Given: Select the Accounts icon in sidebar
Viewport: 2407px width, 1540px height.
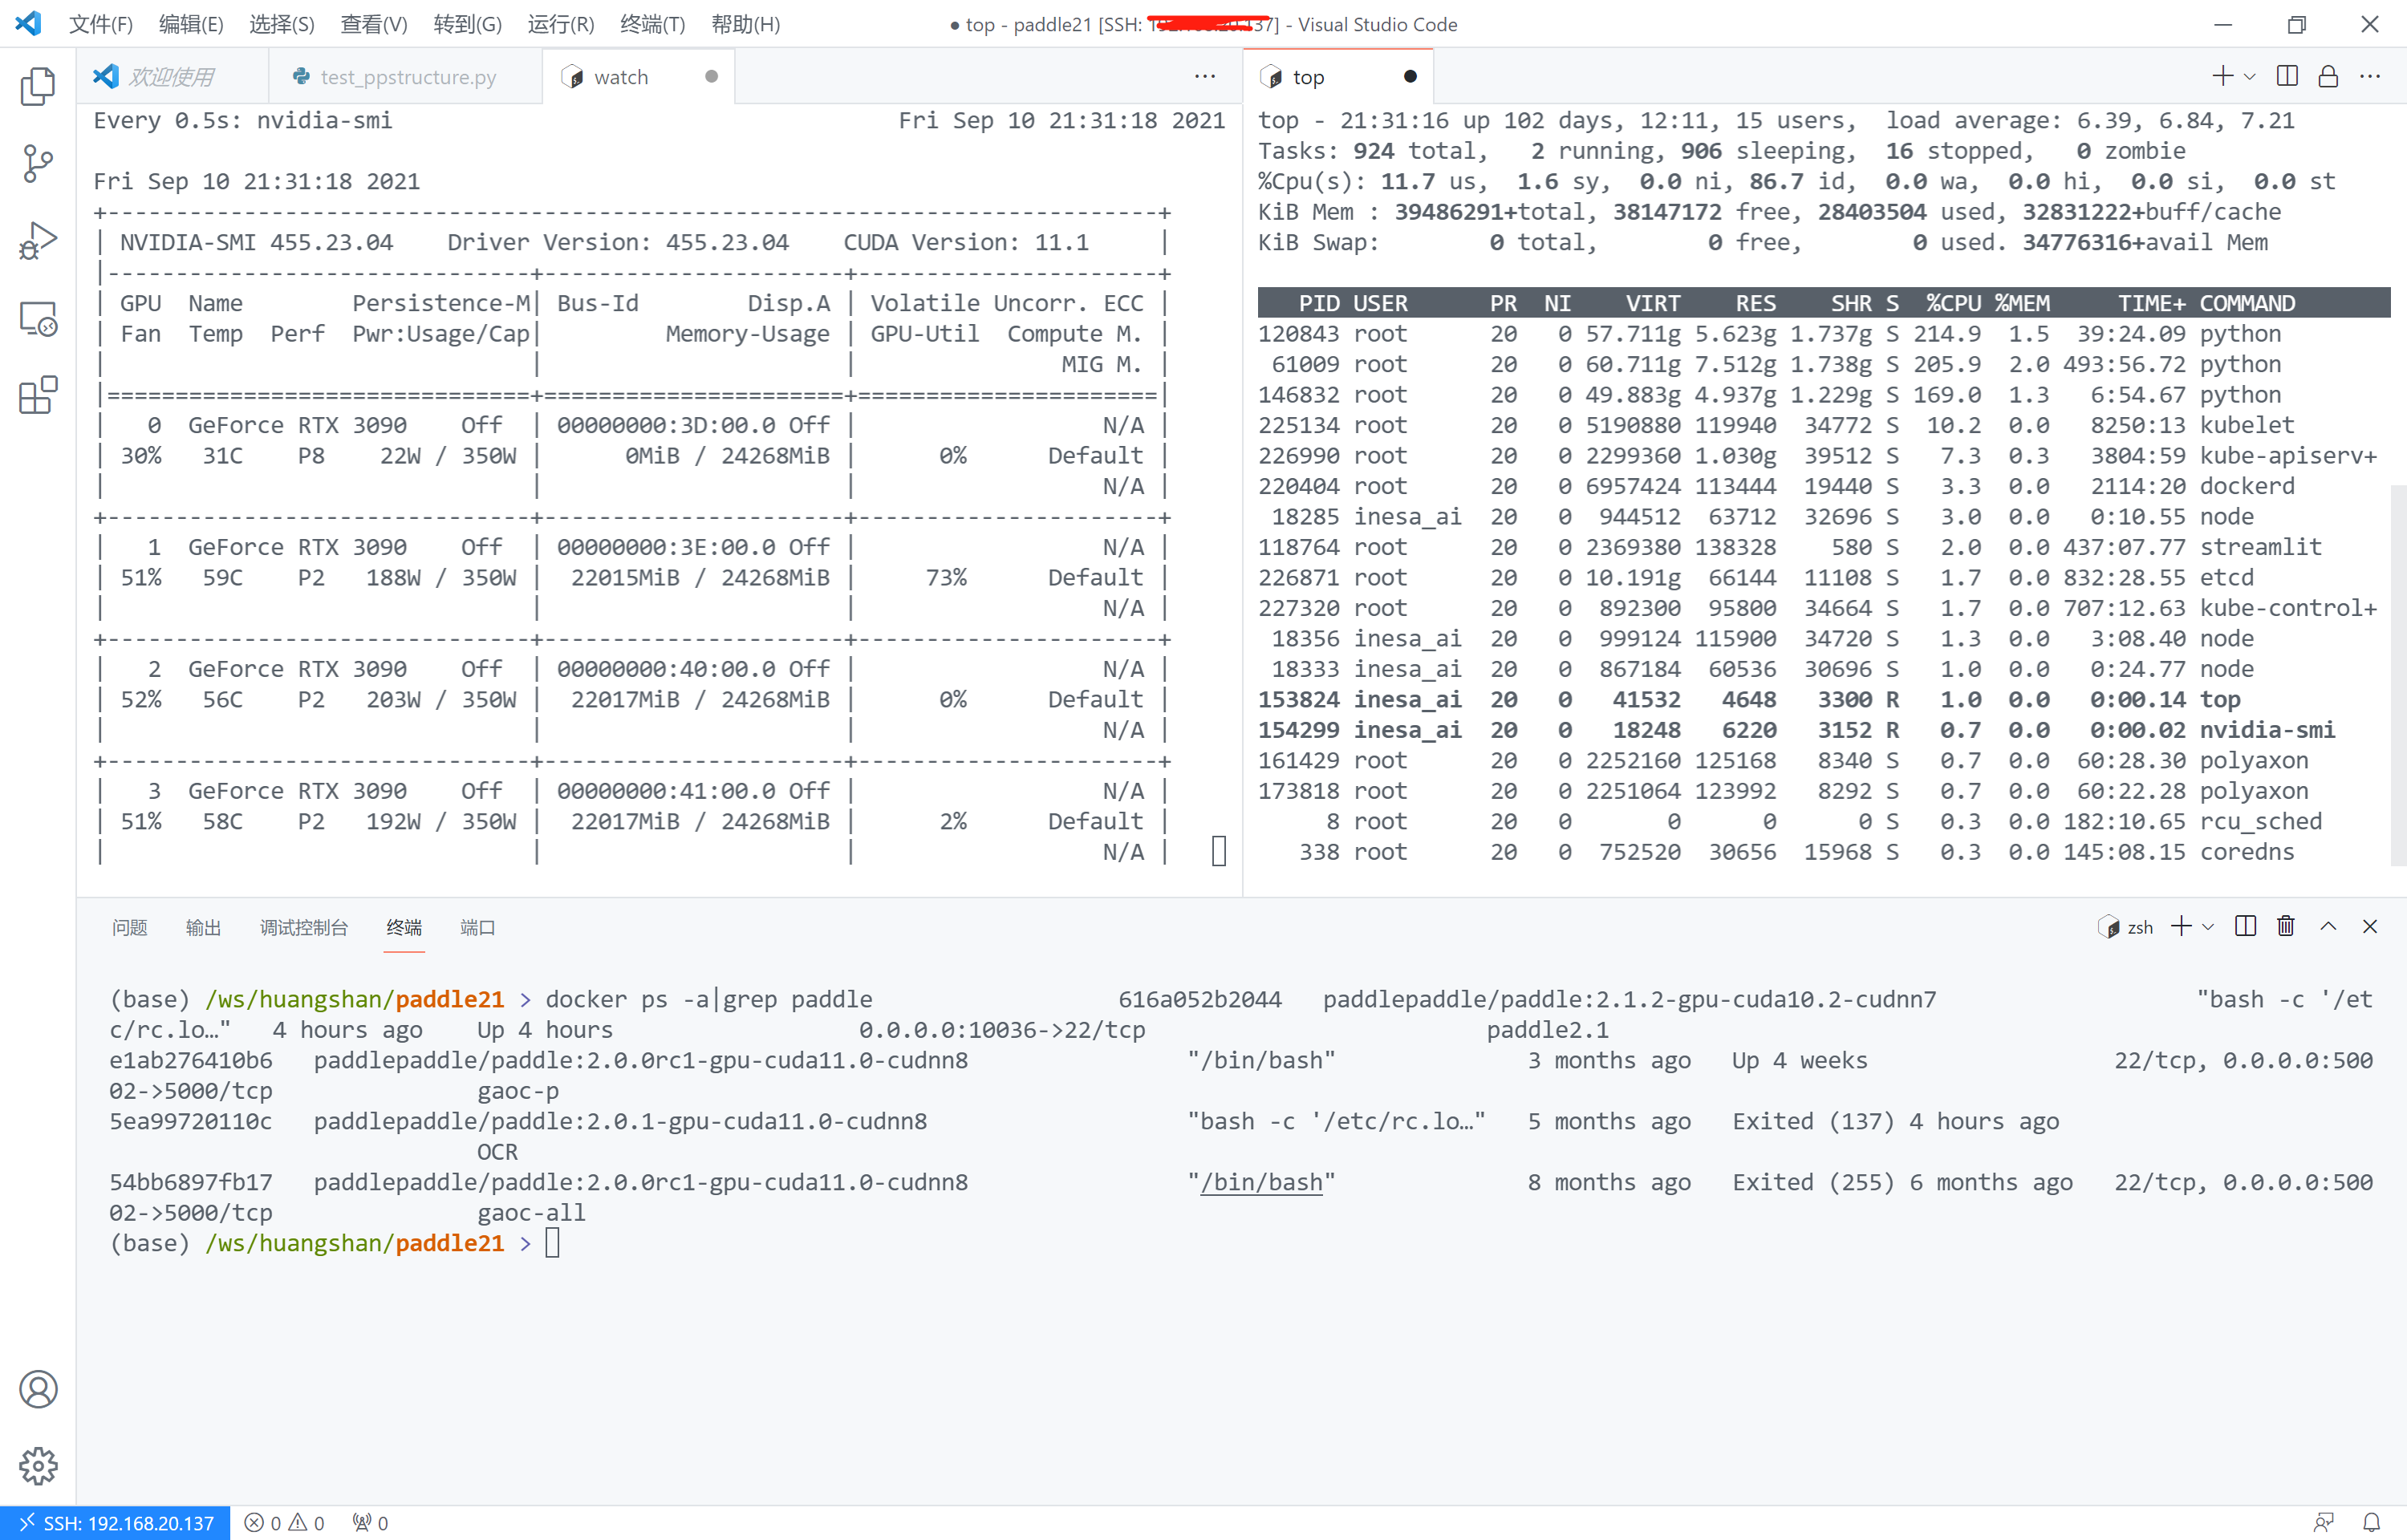Looking at the screenshot, I should [x=39, y=1389].
